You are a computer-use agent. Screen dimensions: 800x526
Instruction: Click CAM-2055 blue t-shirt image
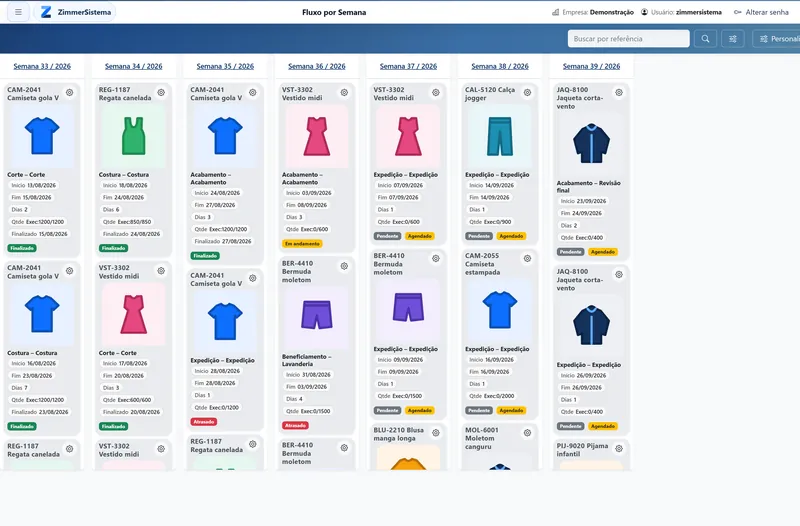coord(499,310)
